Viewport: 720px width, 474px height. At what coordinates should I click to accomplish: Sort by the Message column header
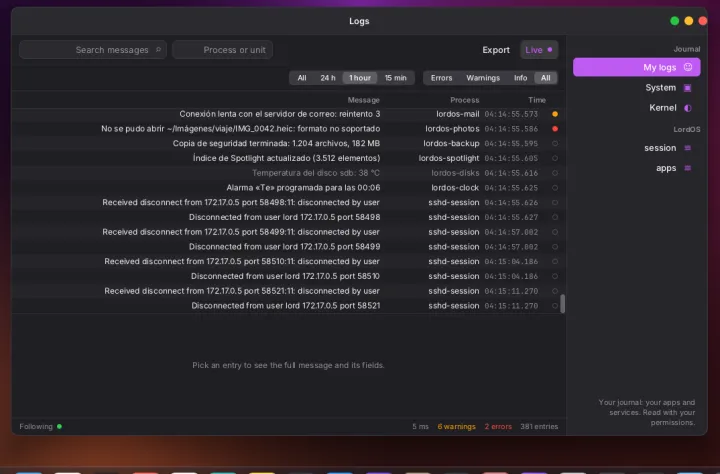(363, 100)
